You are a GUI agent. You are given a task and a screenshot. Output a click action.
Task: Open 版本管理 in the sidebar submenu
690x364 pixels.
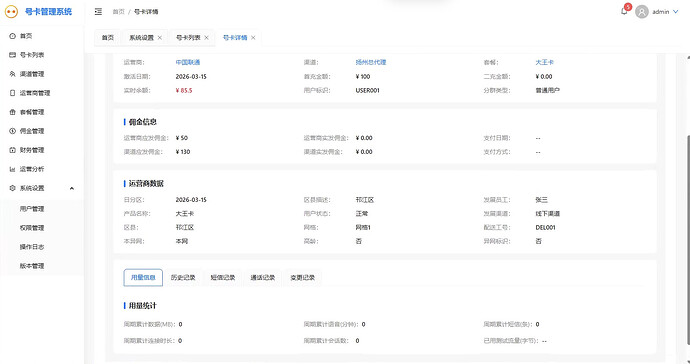(x=32, y=266)
